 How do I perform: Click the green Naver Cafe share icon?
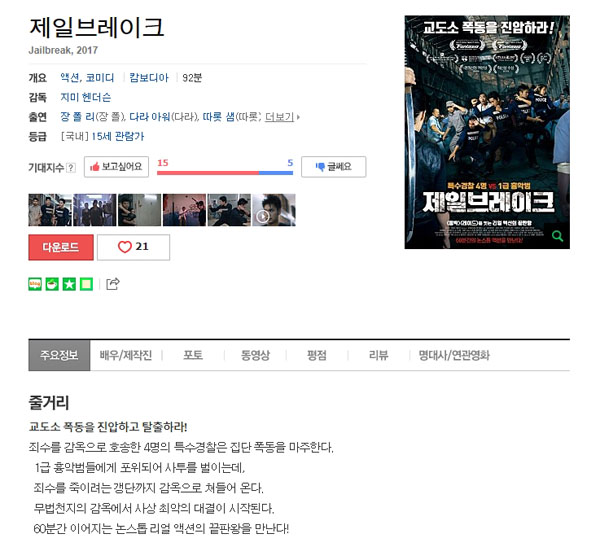[x=52, y=284]
